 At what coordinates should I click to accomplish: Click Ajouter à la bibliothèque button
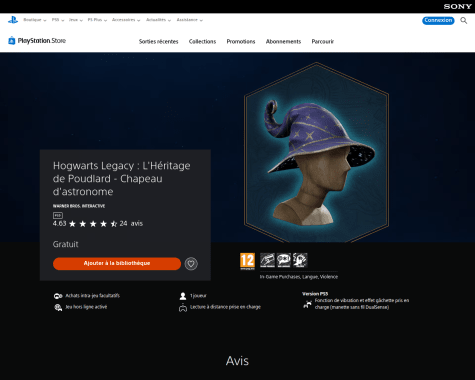[117, 263]
